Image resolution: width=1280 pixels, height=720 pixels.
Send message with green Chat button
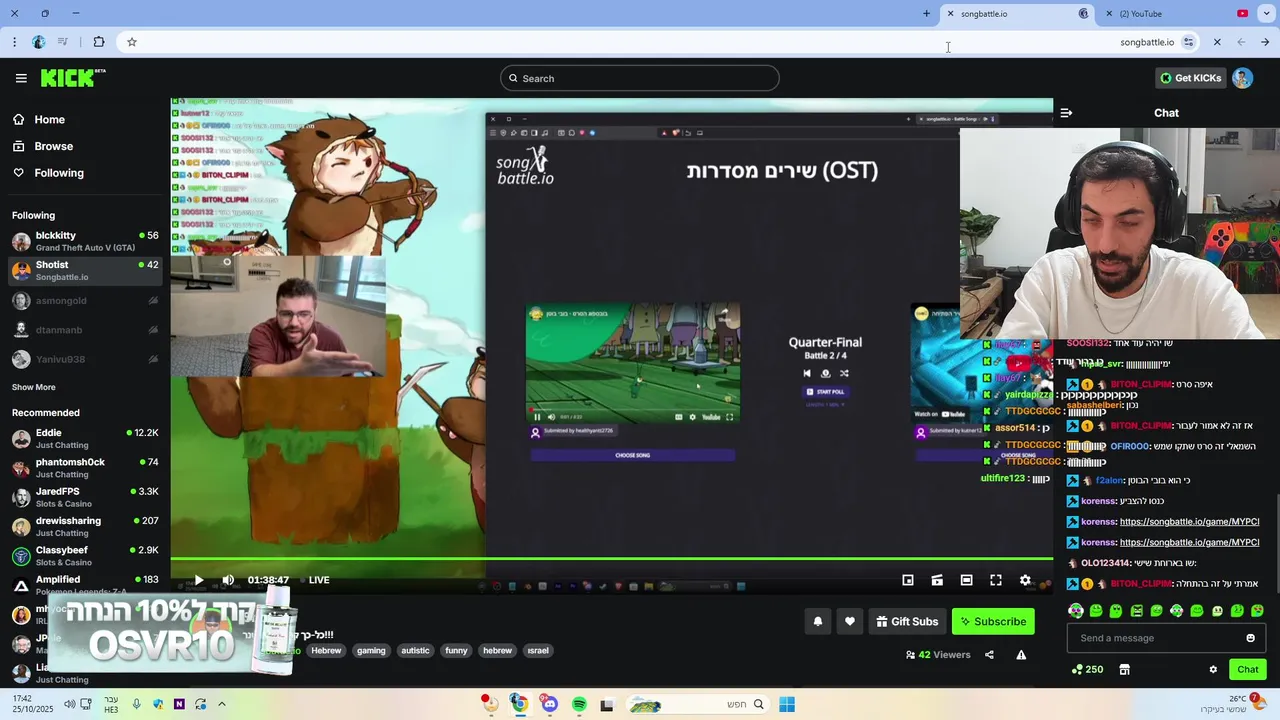1248,669
